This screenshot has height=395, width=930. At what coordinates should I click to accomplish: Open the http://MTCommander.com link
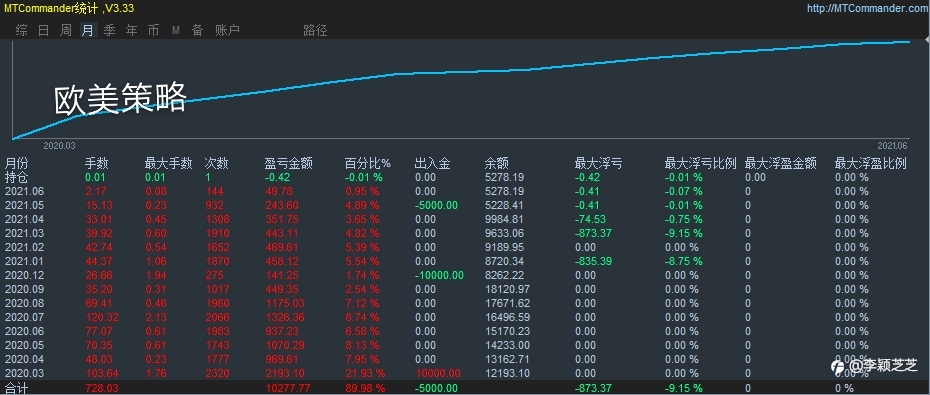click(x=868, y=8)
